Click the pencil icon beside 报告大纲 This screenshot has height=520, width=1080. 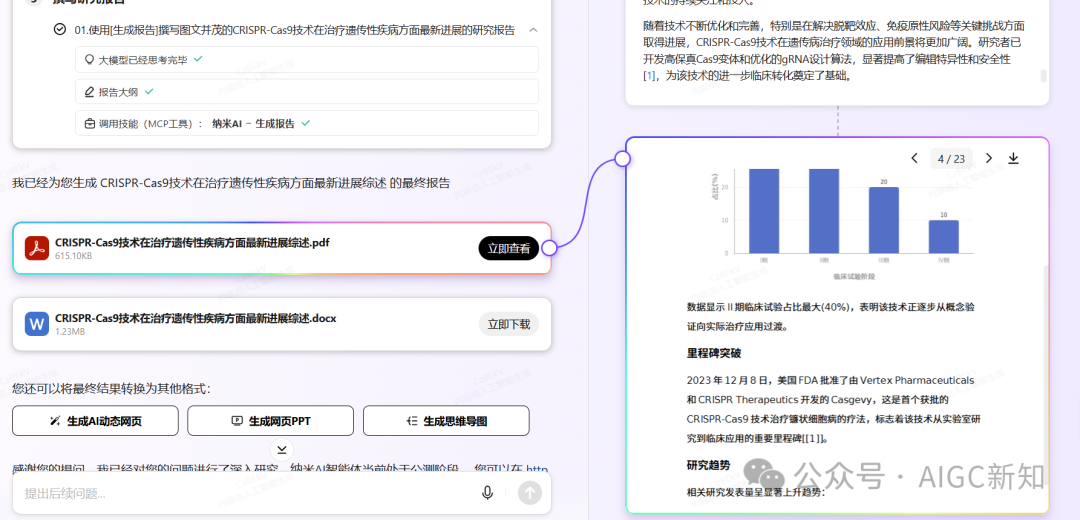click(x=89, y=92)
